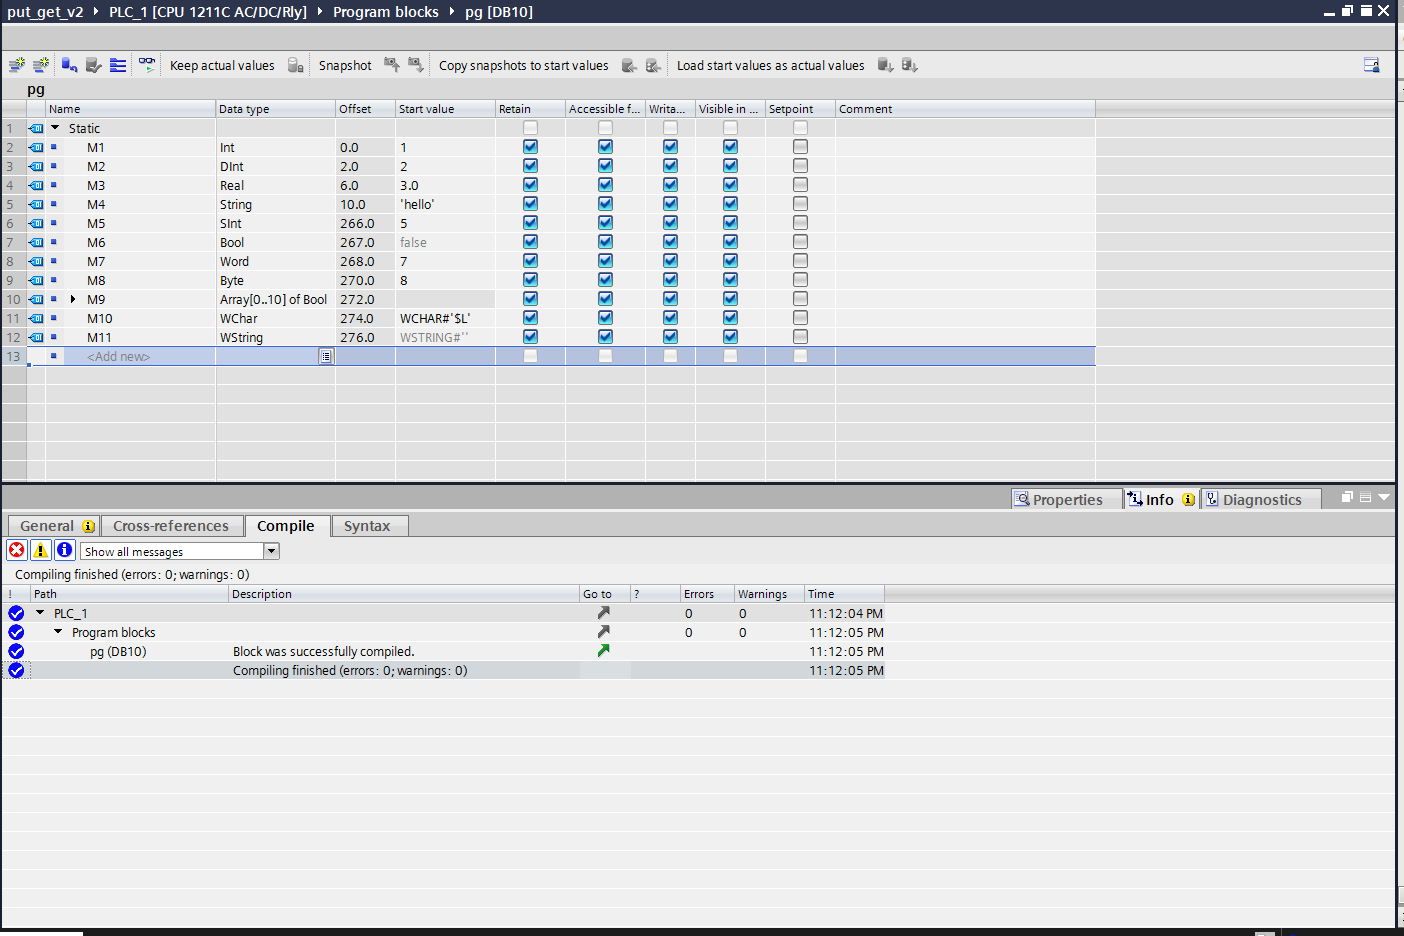
Task: Uncheck Accessible from HMI for M10
Action: tap(605, 318)
